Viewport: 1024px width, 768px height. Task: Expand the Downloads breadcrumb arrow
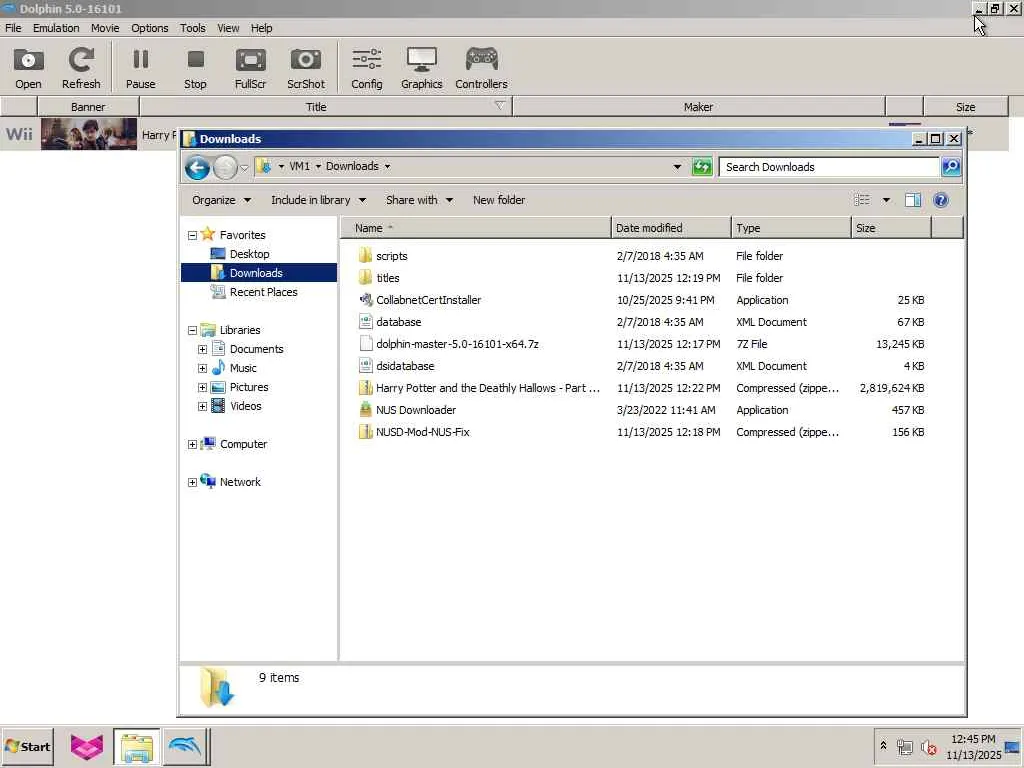point(387,167)
